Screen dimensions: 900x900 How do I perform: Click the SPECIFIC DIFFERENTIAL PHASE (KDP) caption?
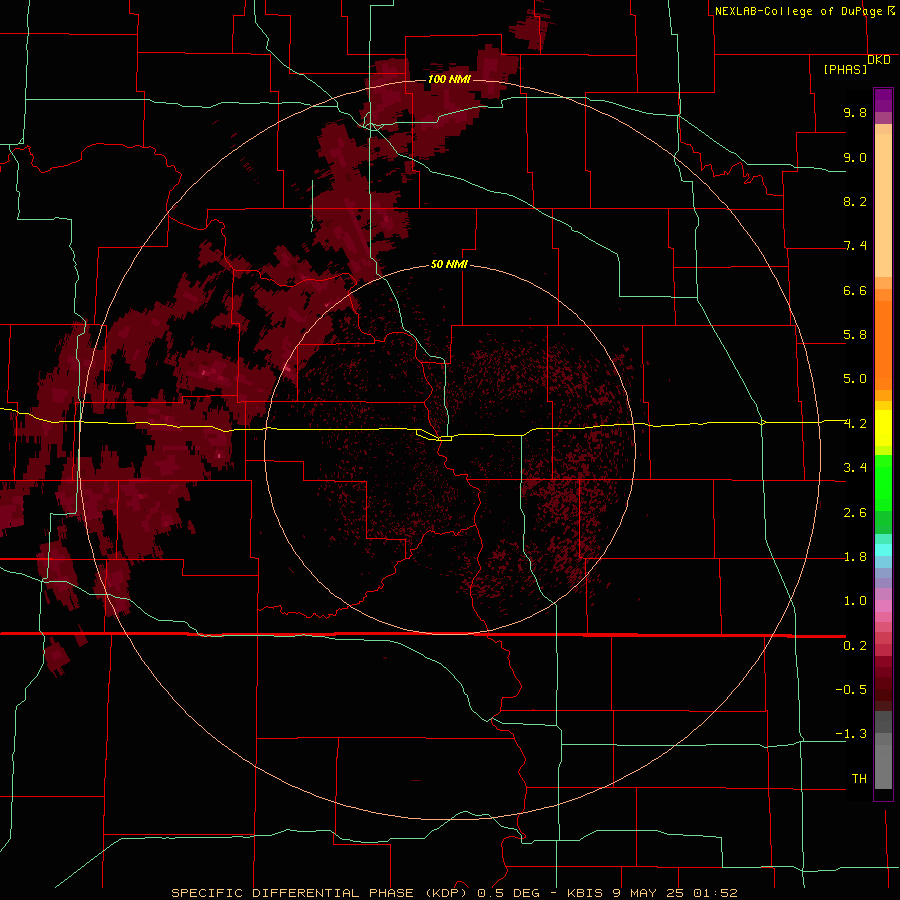[x=319, y=893]
